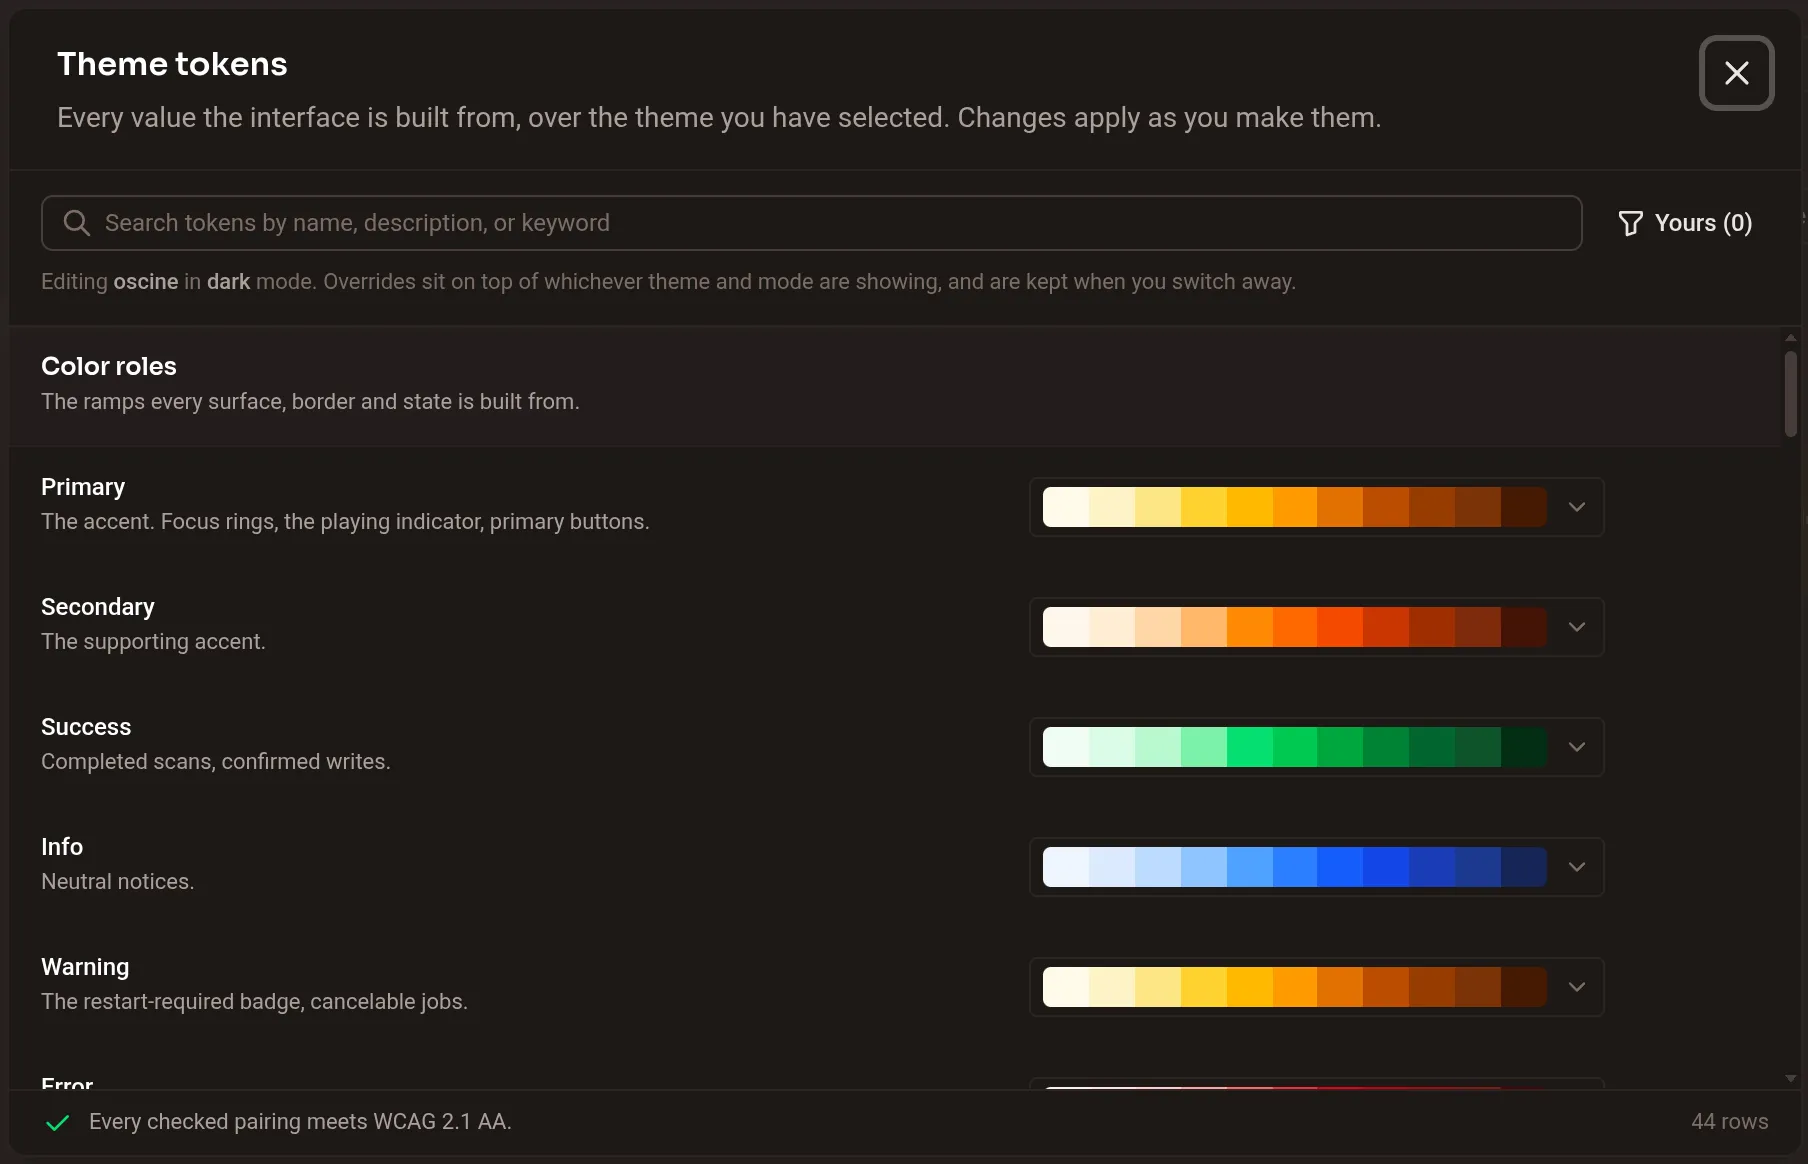1808x1164 pixels.
Task: Click 'The supporting accent.' description
Action: tap(153, 642)
